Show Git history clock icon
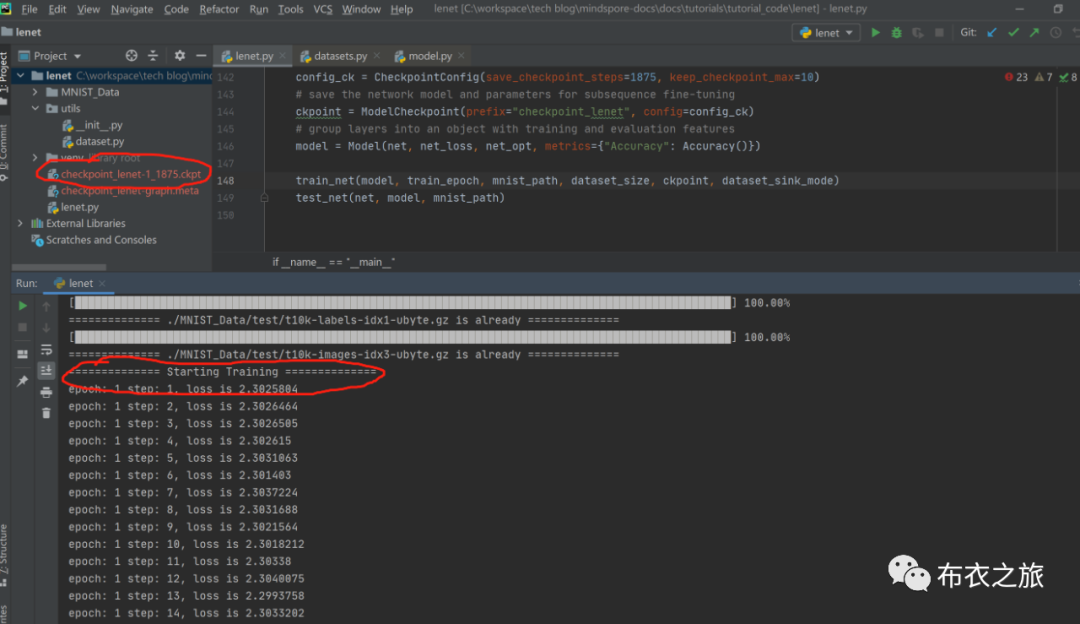The image size is (1080, 624). click(1055, 32)
